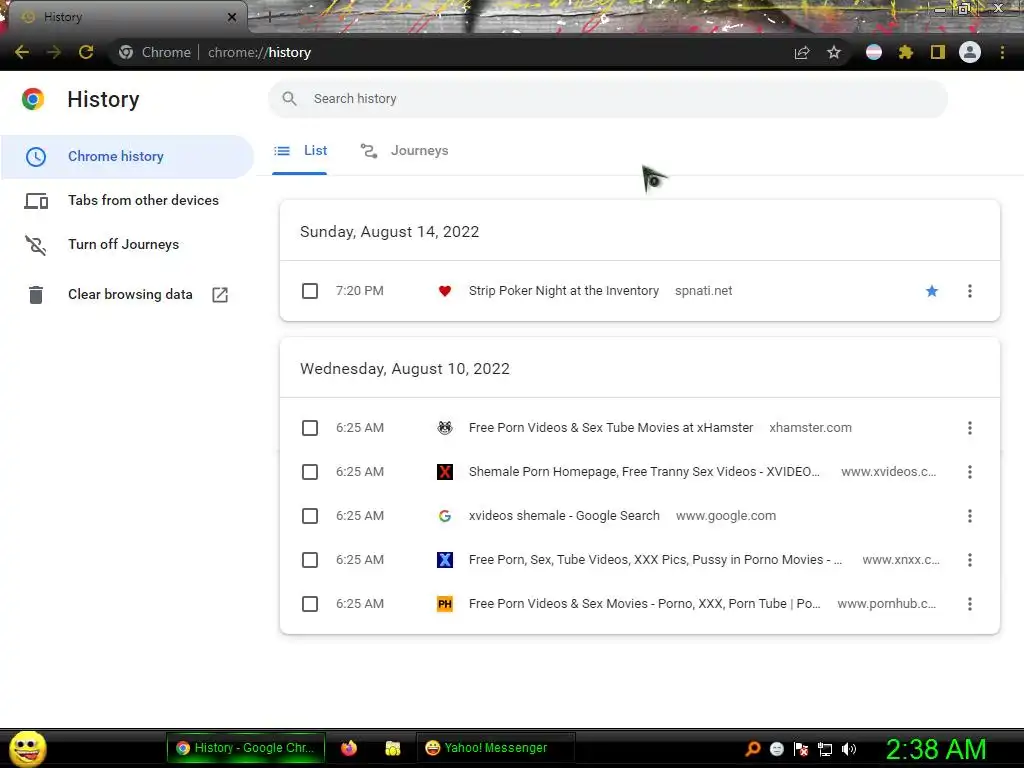Image resolution: width=1024 pixels, height=768 pixels.
Task: Tick the checkbox for the pornhub entry
Action: (x=310, y=604)
